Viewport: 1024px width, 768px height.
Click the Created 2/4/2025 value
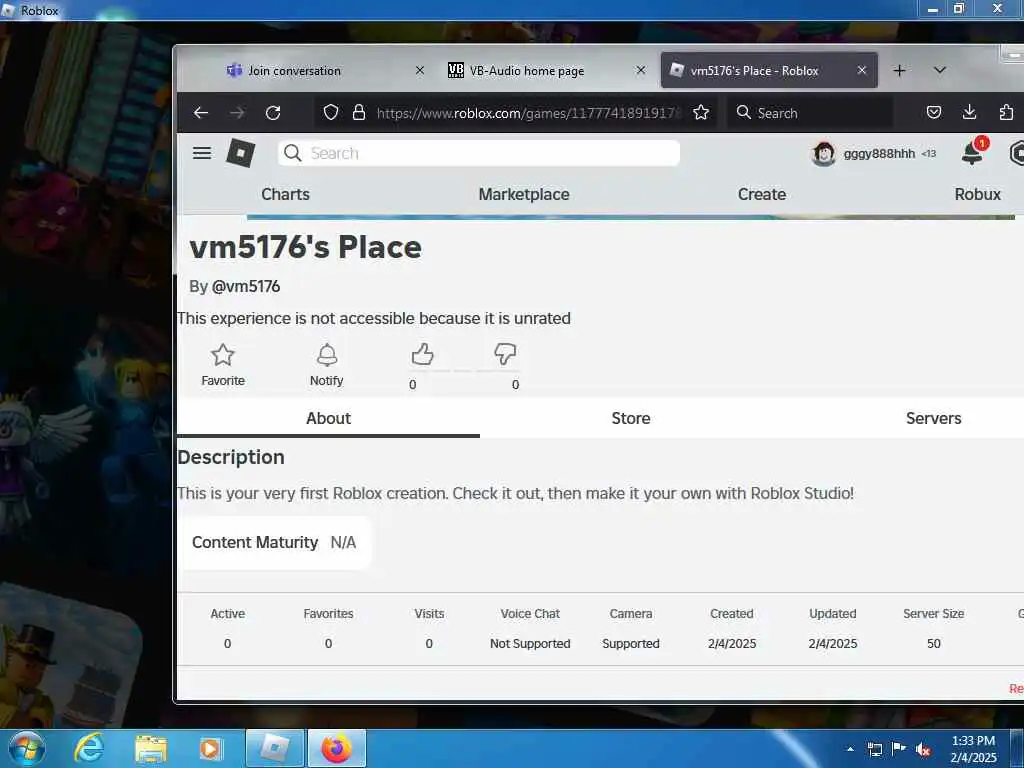coord(731,643)
